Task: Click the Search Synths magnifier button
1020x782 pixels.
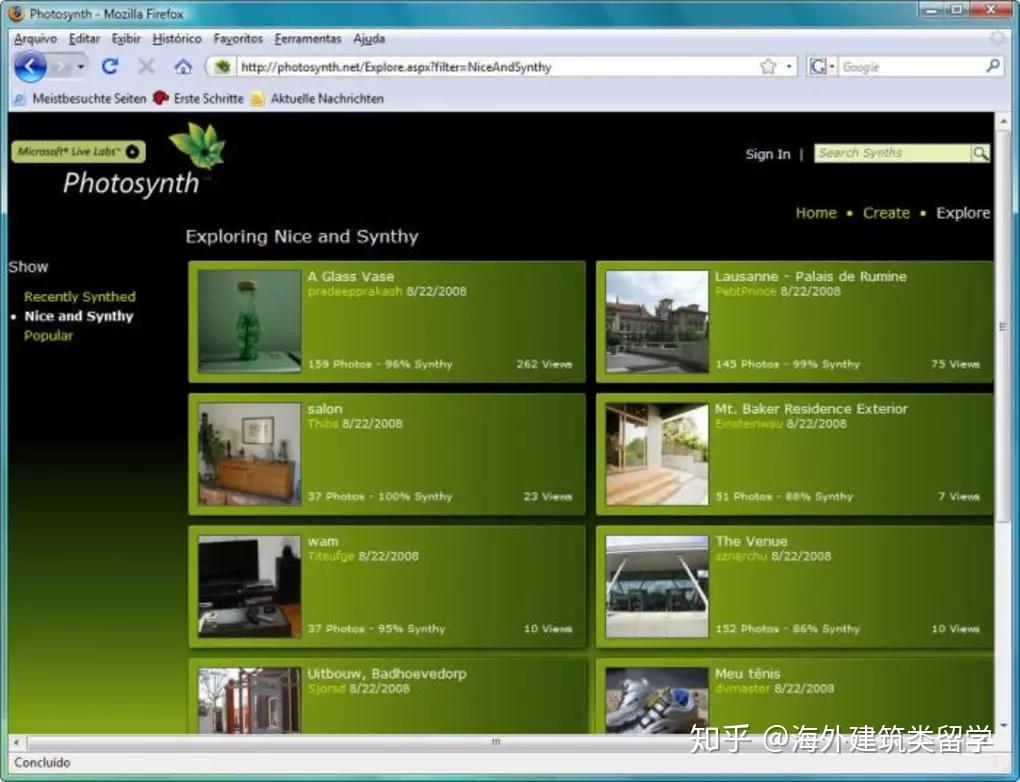Action: pos(980,153)
